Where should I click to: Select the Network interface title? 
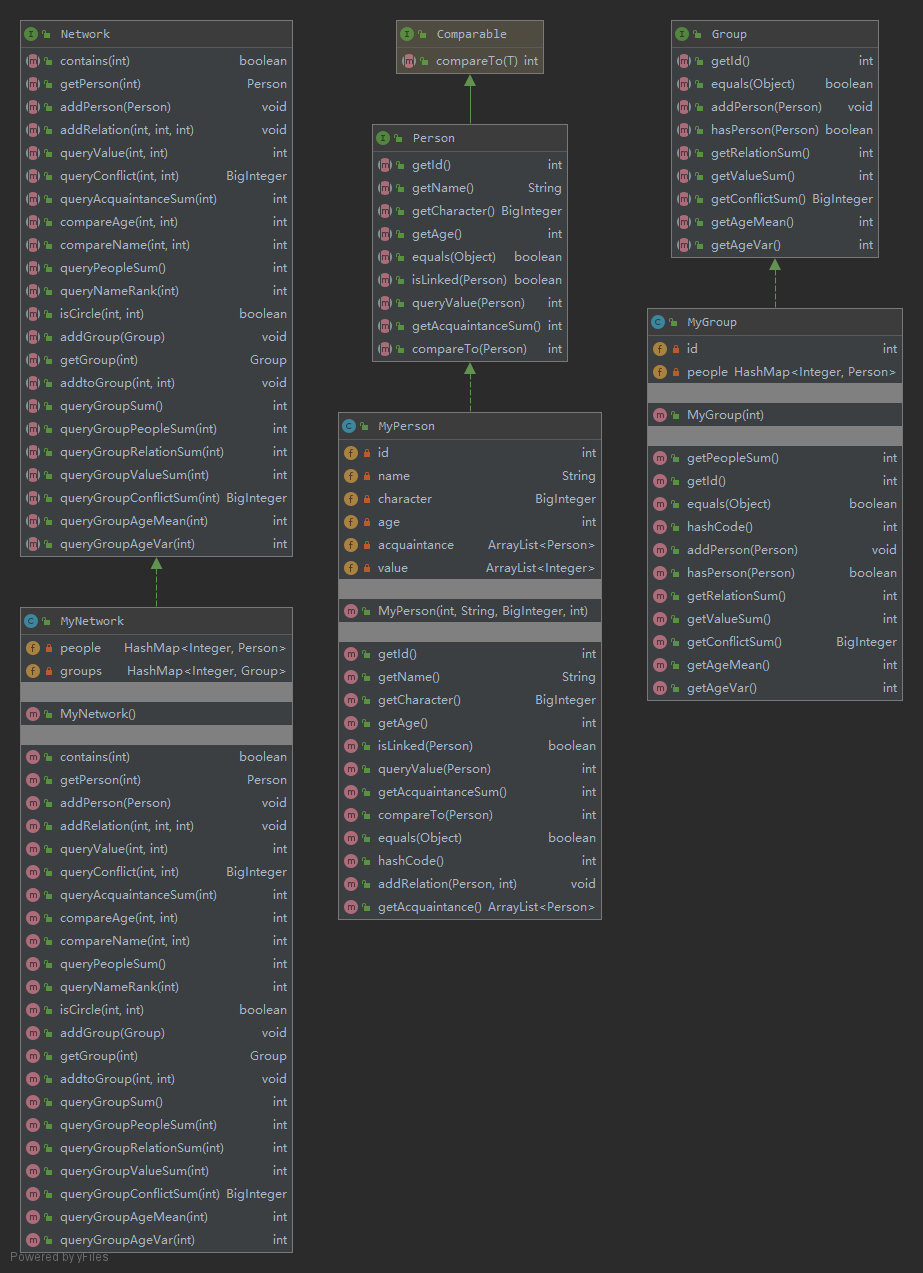point(85,34)
